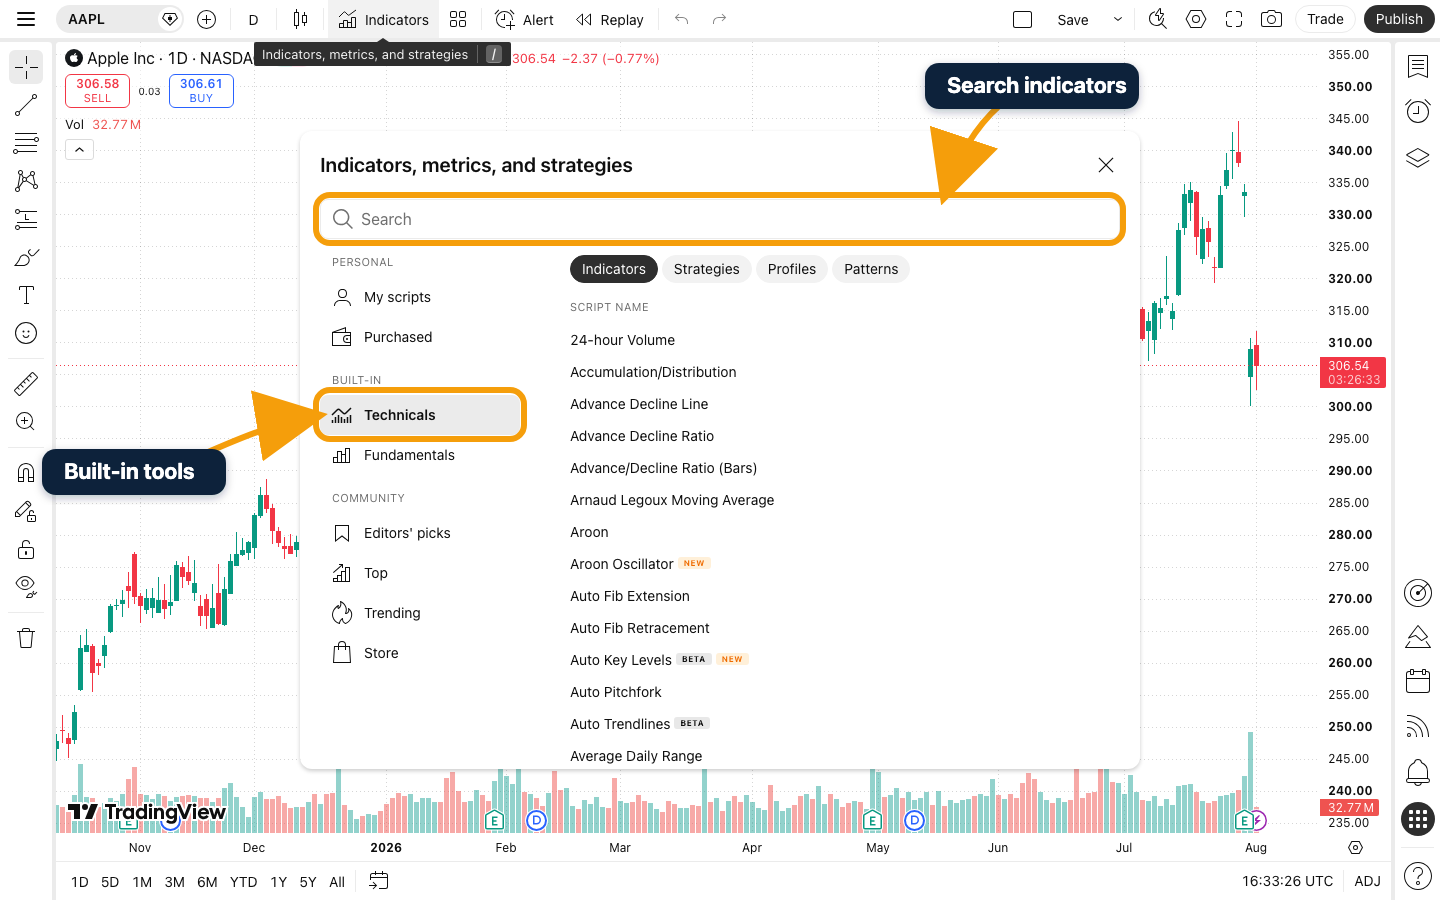Select the Fundamentals category
The image size is (1440, 900).
tap(420, 455)
